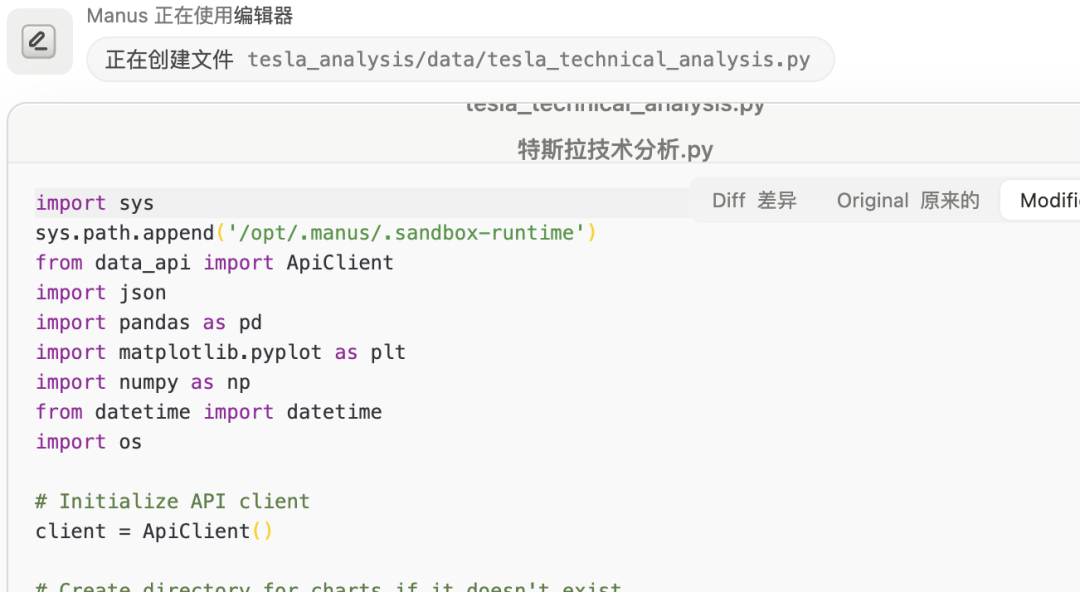
Task: Click the Manus 正在使用编辑器 header text
Action: (189, 16)
